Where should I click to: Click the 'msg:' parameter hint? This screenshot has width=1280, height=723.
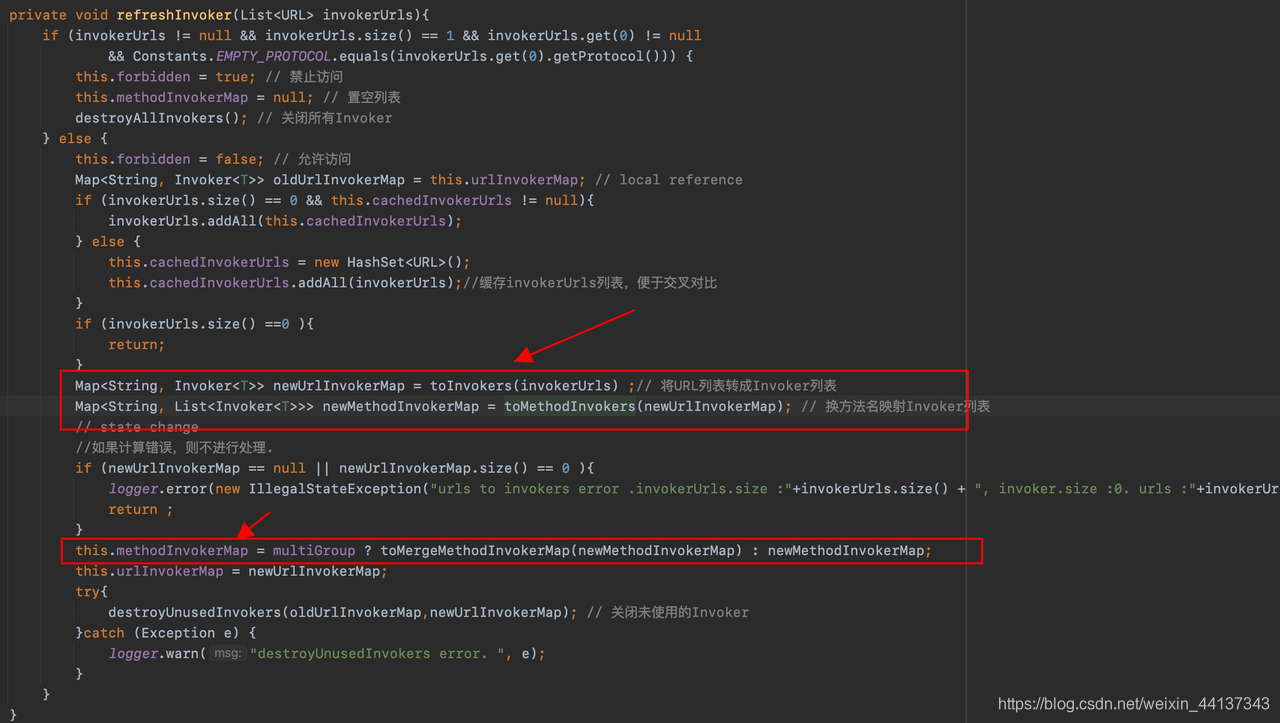(229, 653)
